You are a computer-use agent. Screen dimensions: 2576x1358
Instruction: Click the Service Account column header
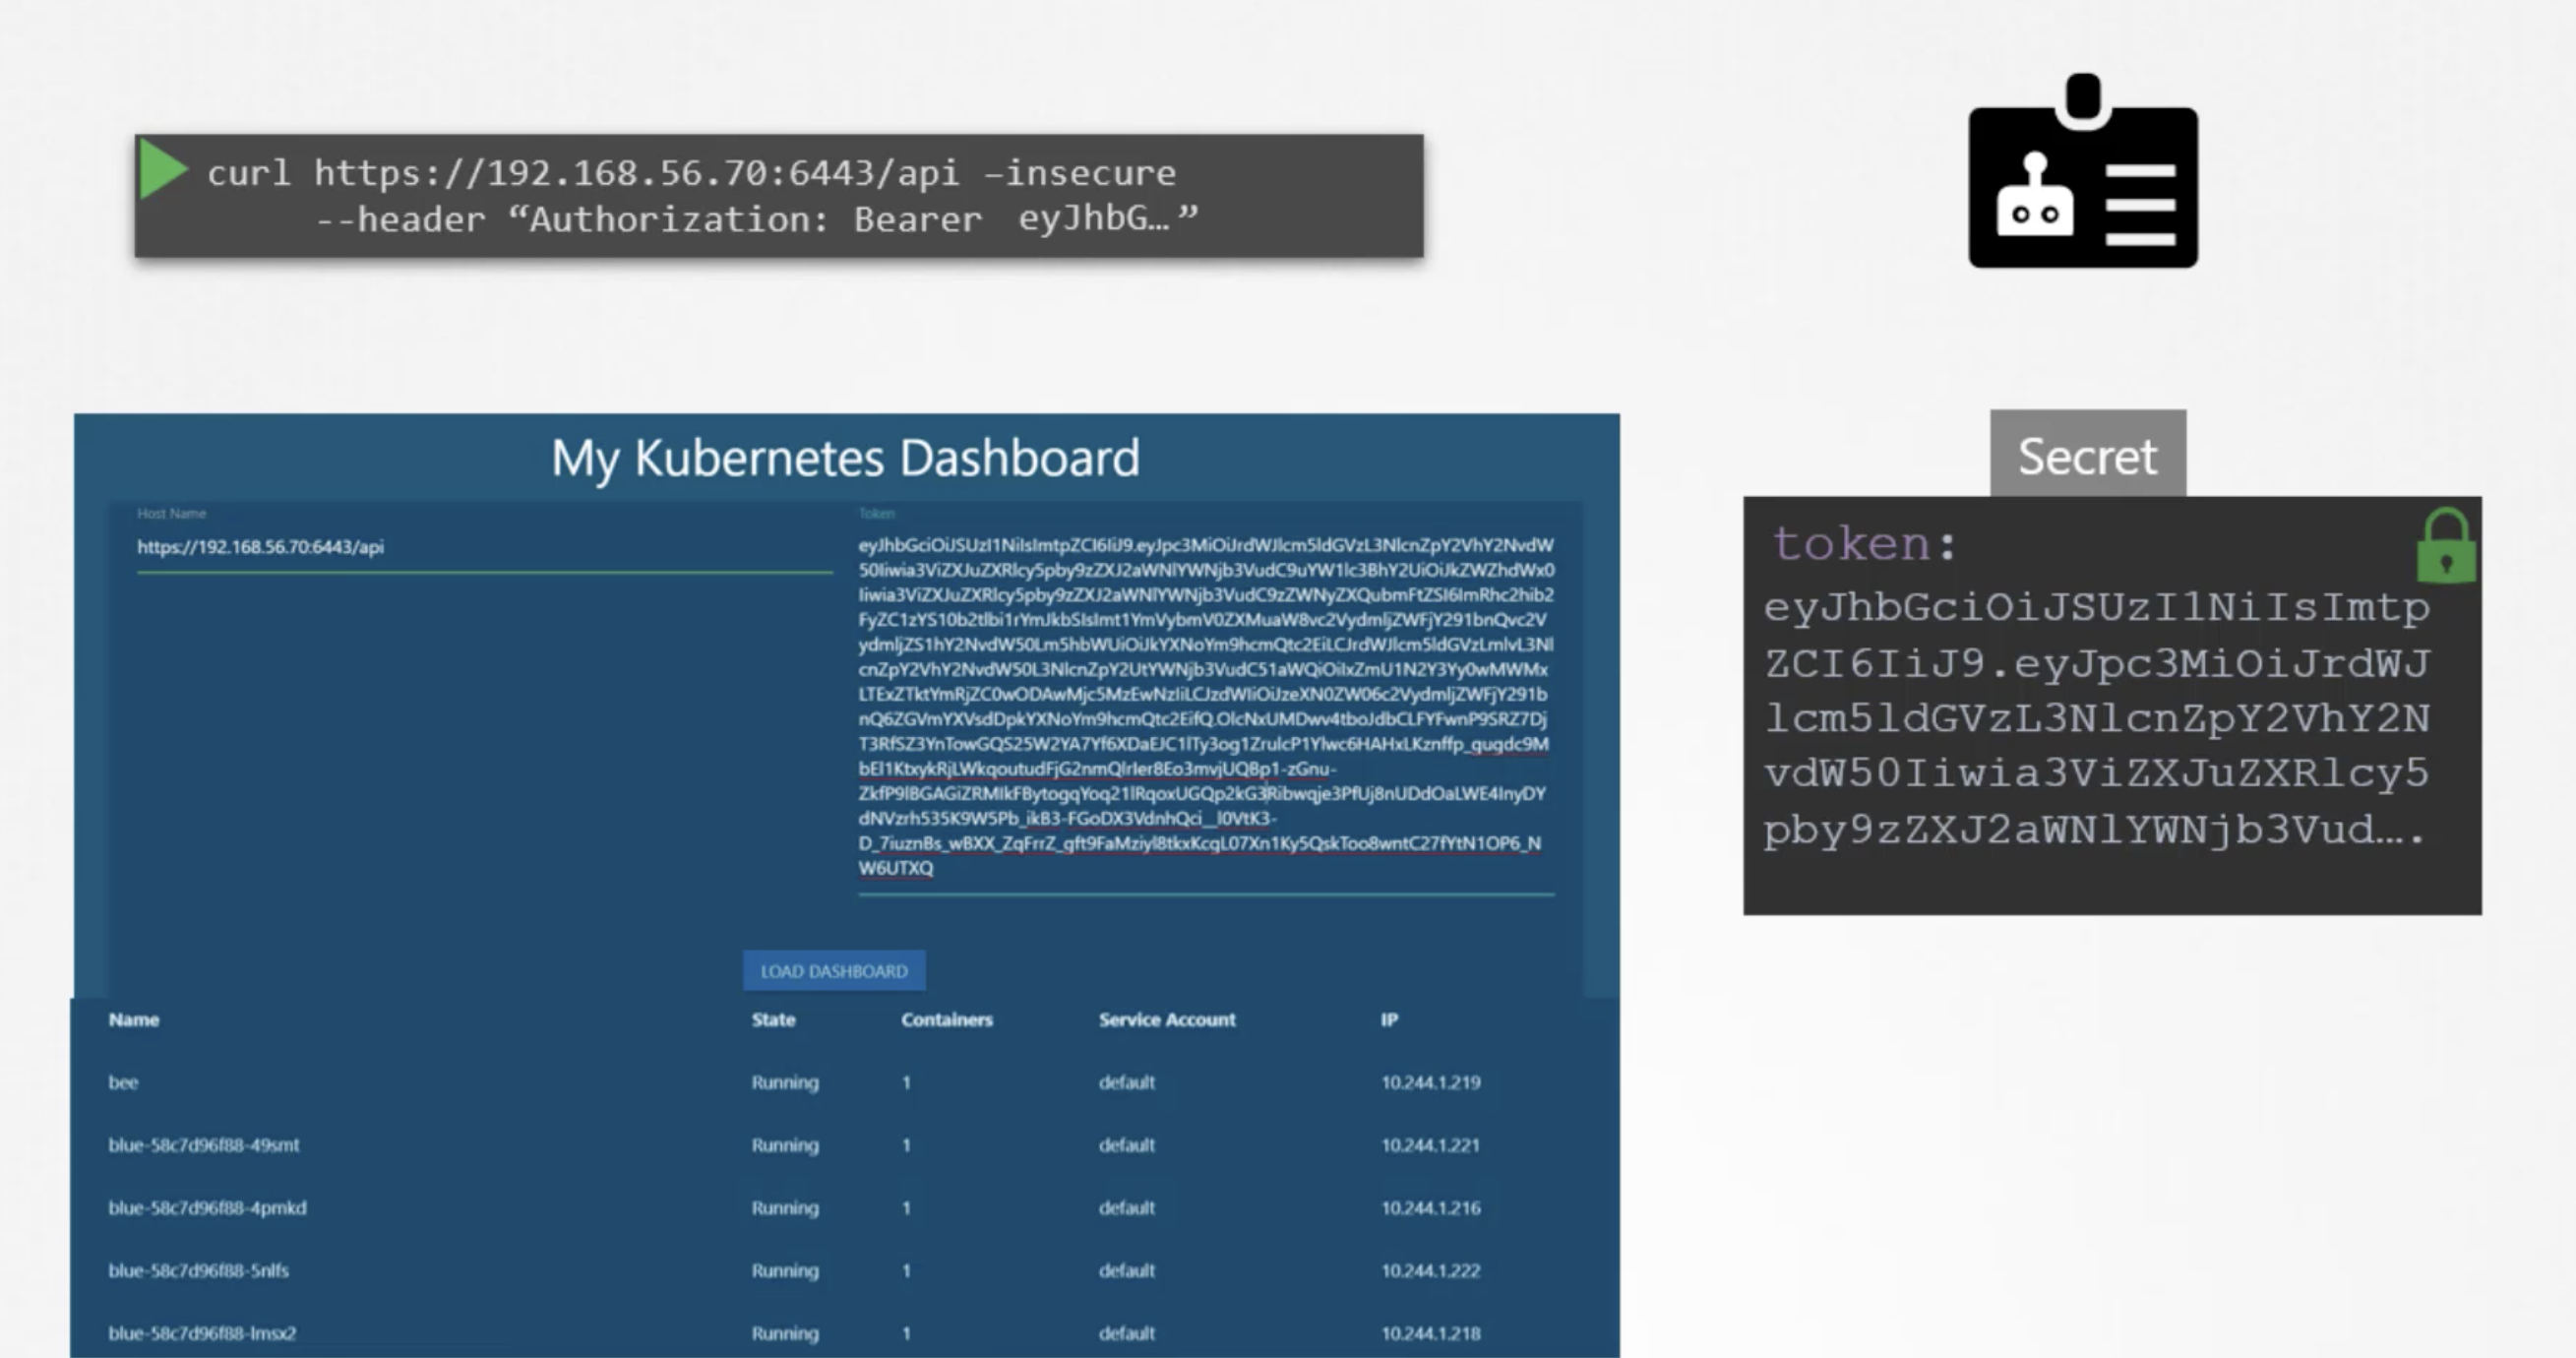1167,1020
